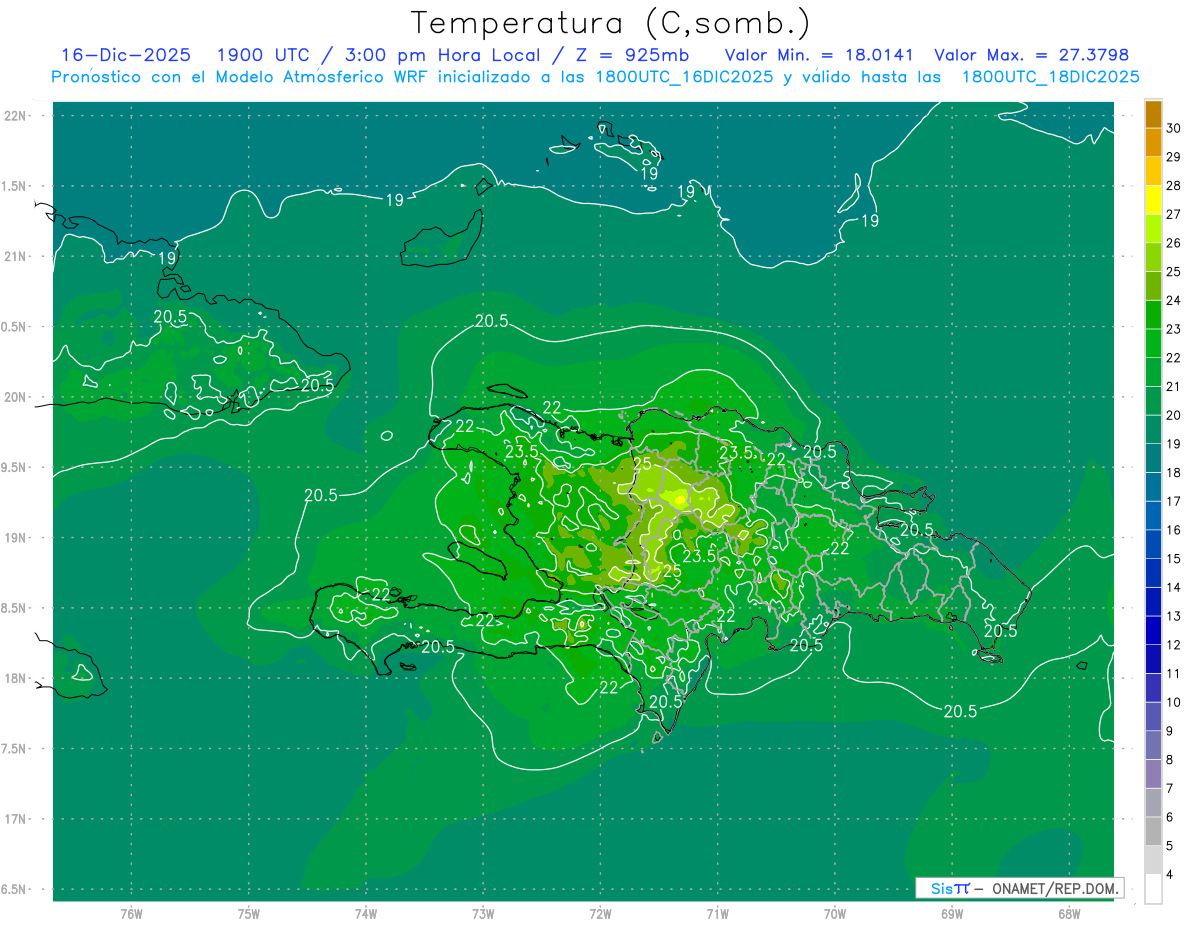Pick the yellow swatch between 27 and 28
1200x927 pixels.
pyautogui.click(x=1153, y=200)
